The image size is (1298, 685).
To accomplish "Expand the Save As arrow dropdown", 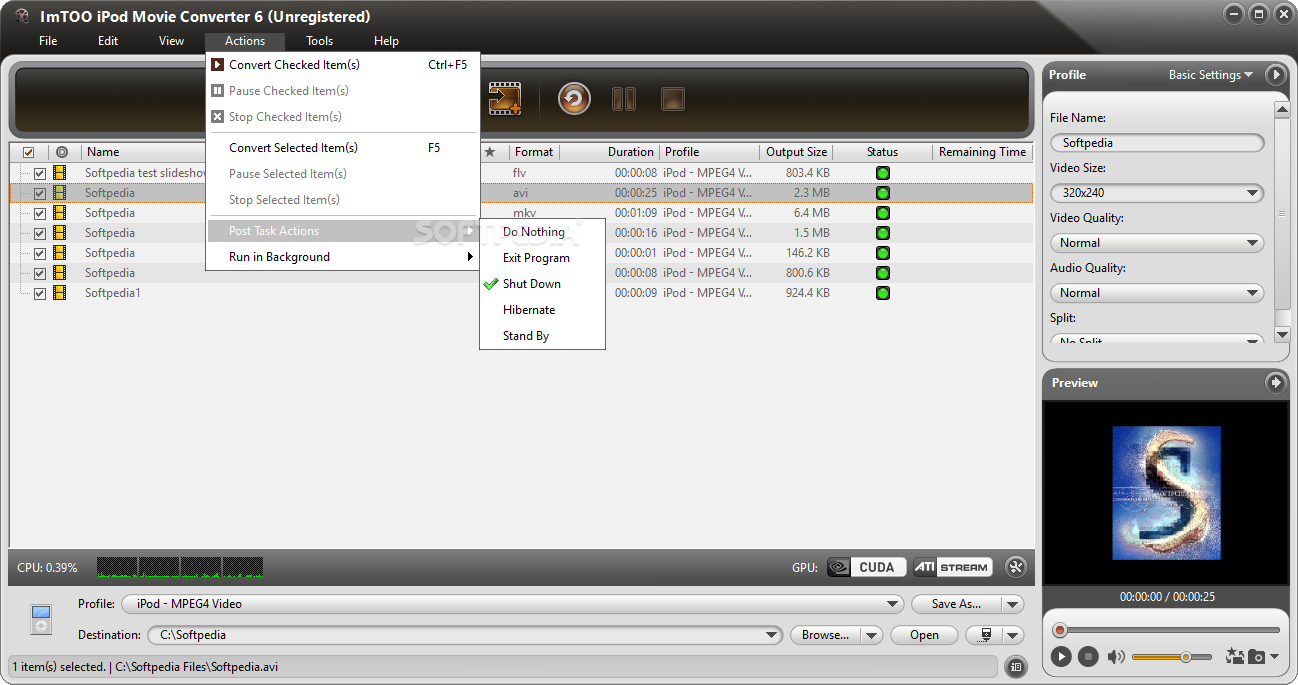I will coord(1014,604).
